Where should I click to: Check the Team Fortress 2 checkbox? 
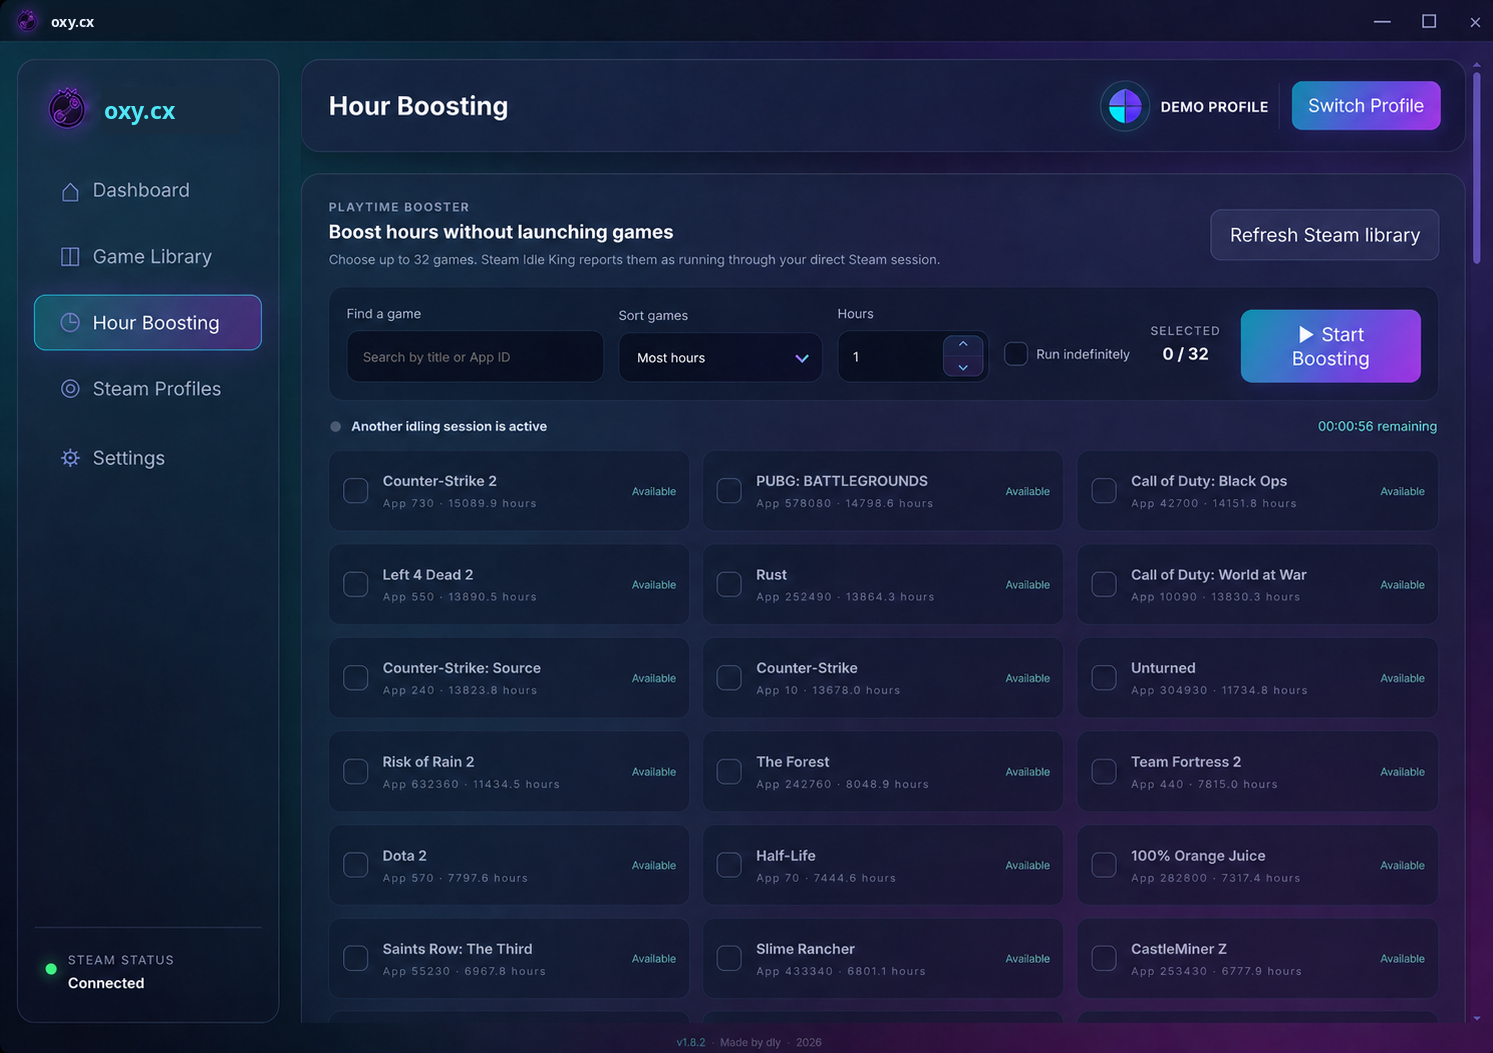coord(1104,771)
